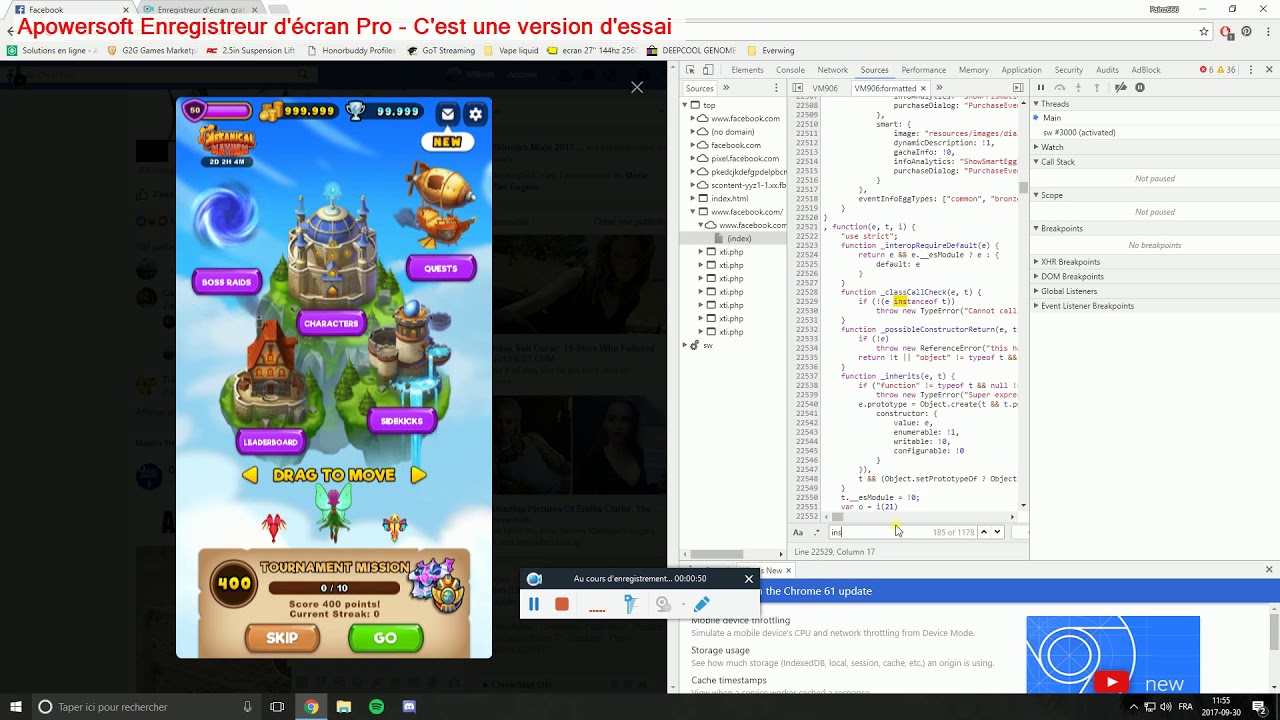Open the mail envelope icon in the game
Image resolution: width=1280 pixels, height=720 pixels.
[448, 114]
